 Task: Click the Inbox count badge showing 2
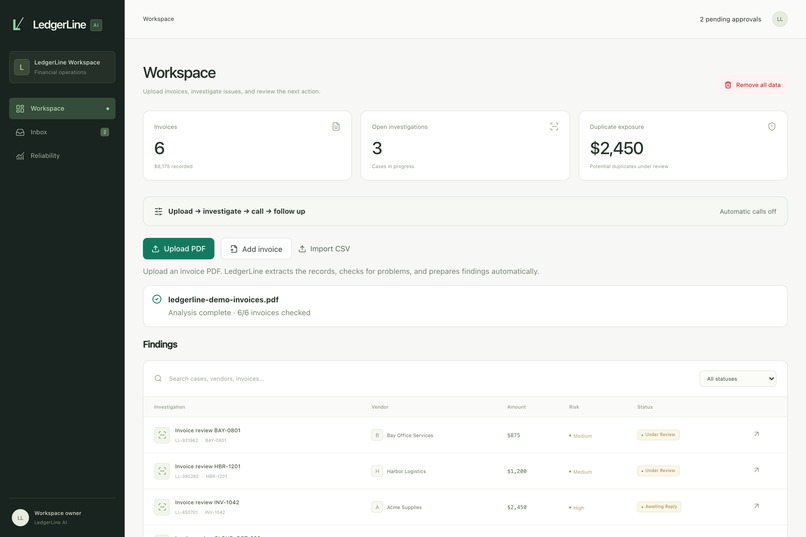(104, 132)
